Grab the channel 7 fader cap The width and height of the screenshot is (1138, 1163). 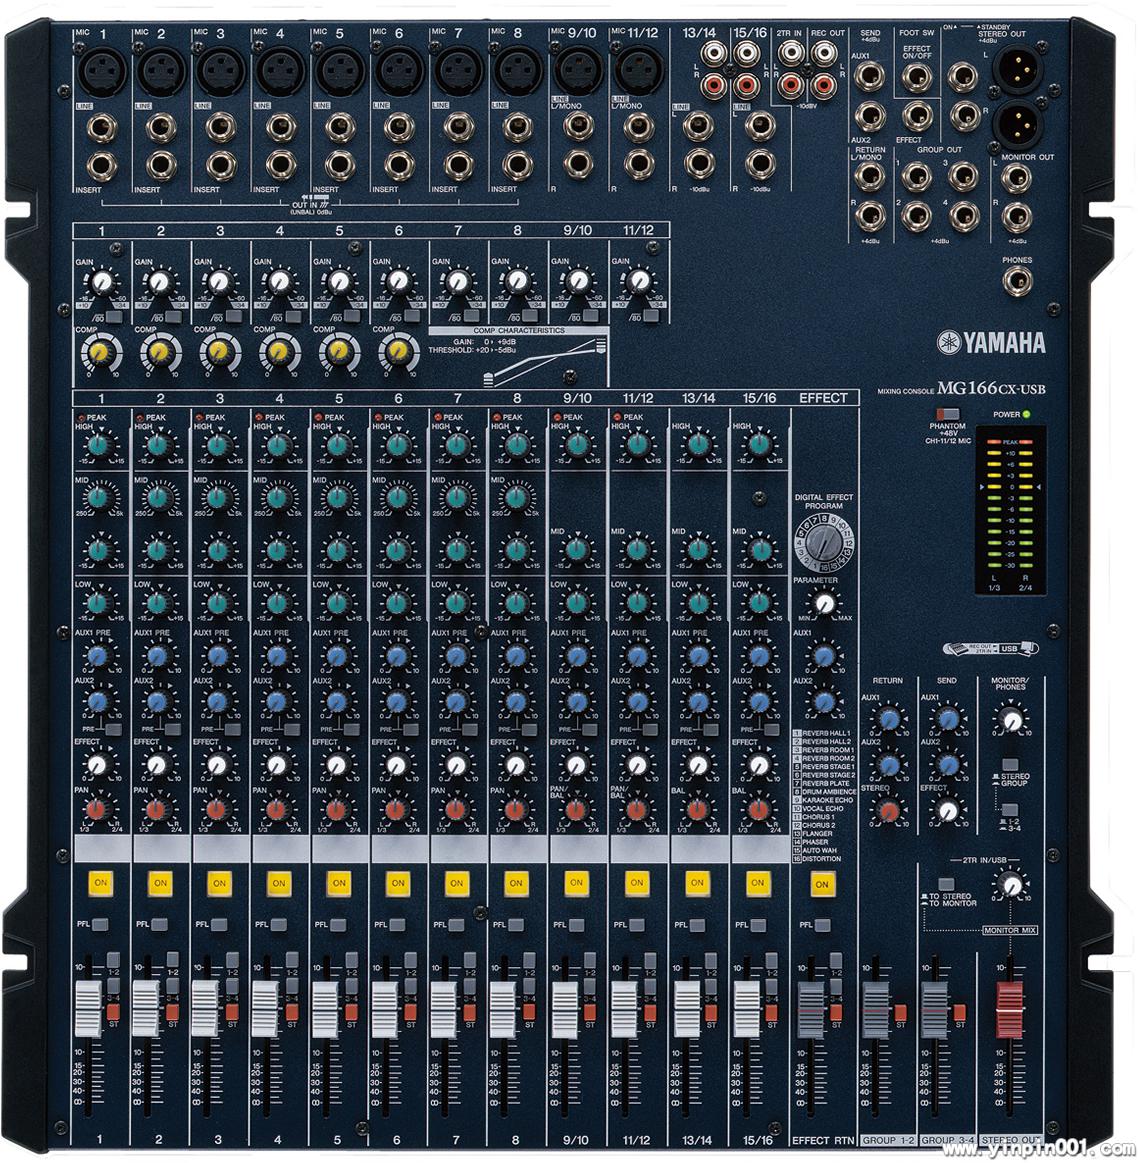[445, 1008]
